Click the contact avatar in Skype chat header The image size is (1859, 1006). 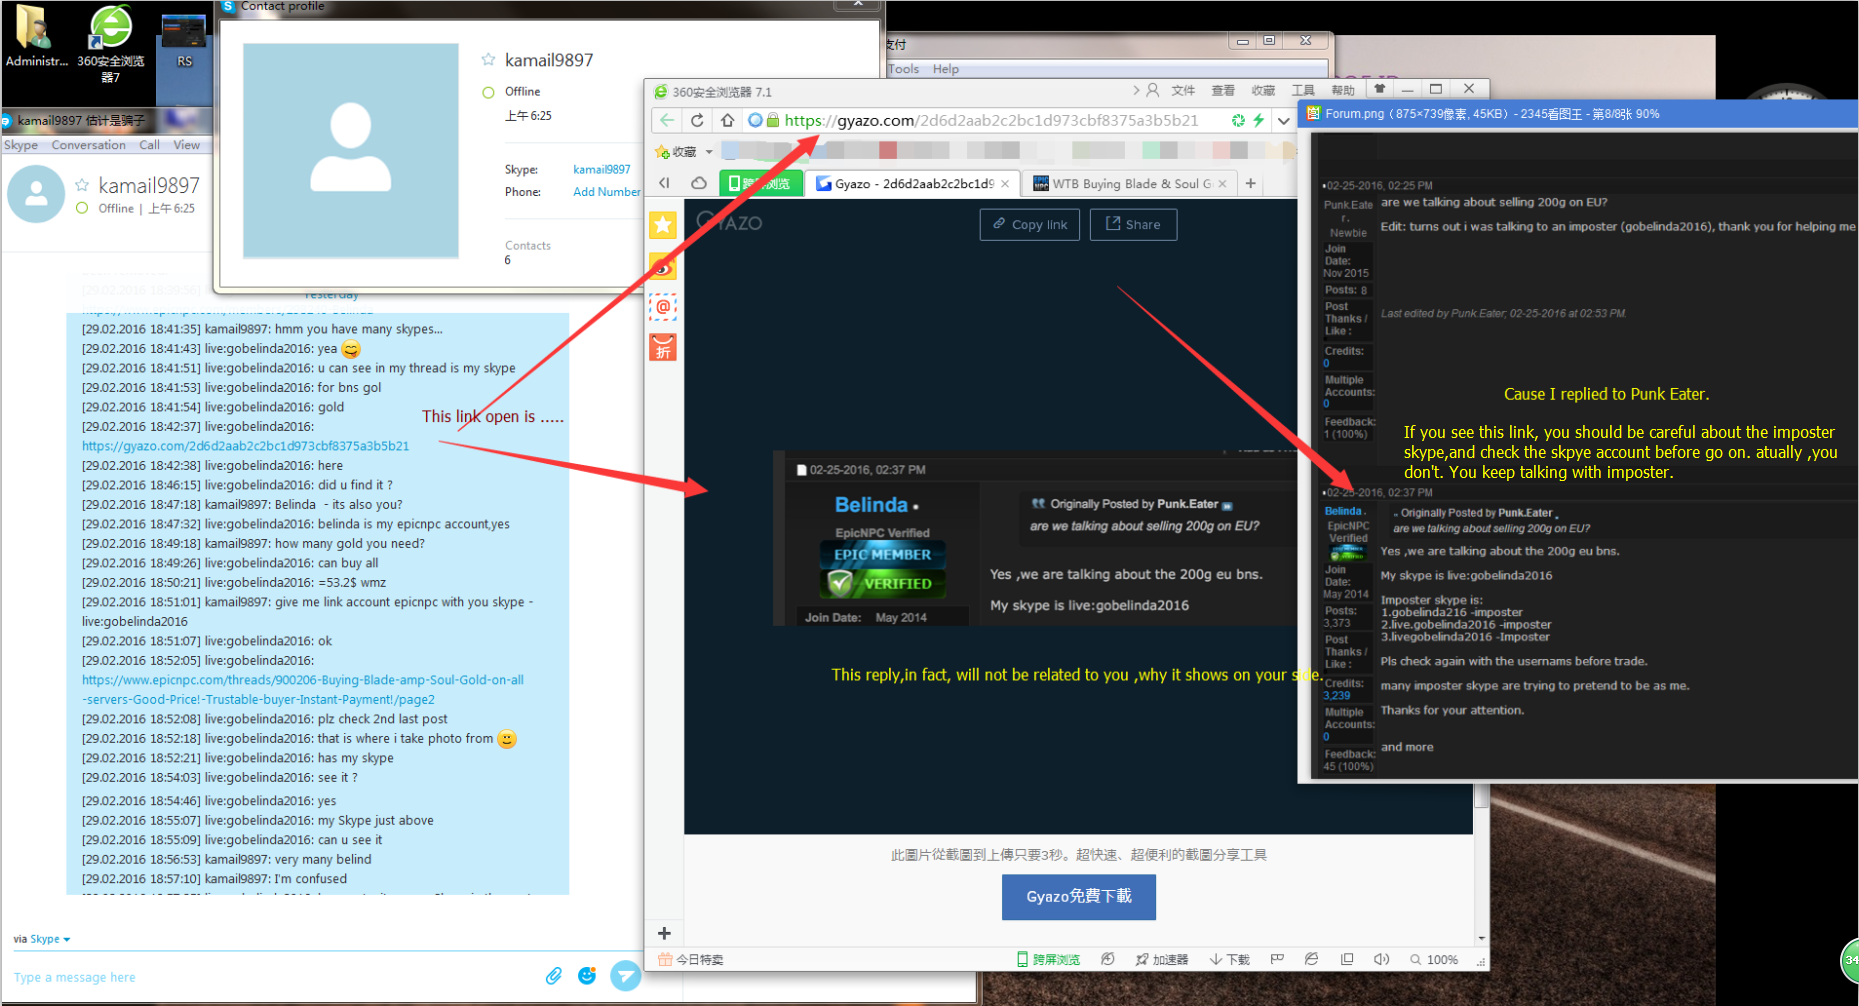[x=36, y=194]
